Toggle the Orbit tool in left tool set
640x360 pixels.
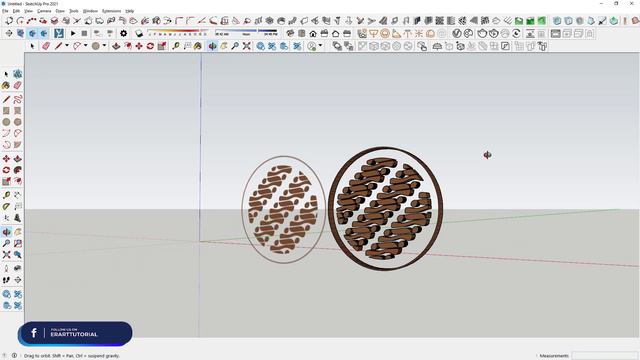tap(6, 232)
